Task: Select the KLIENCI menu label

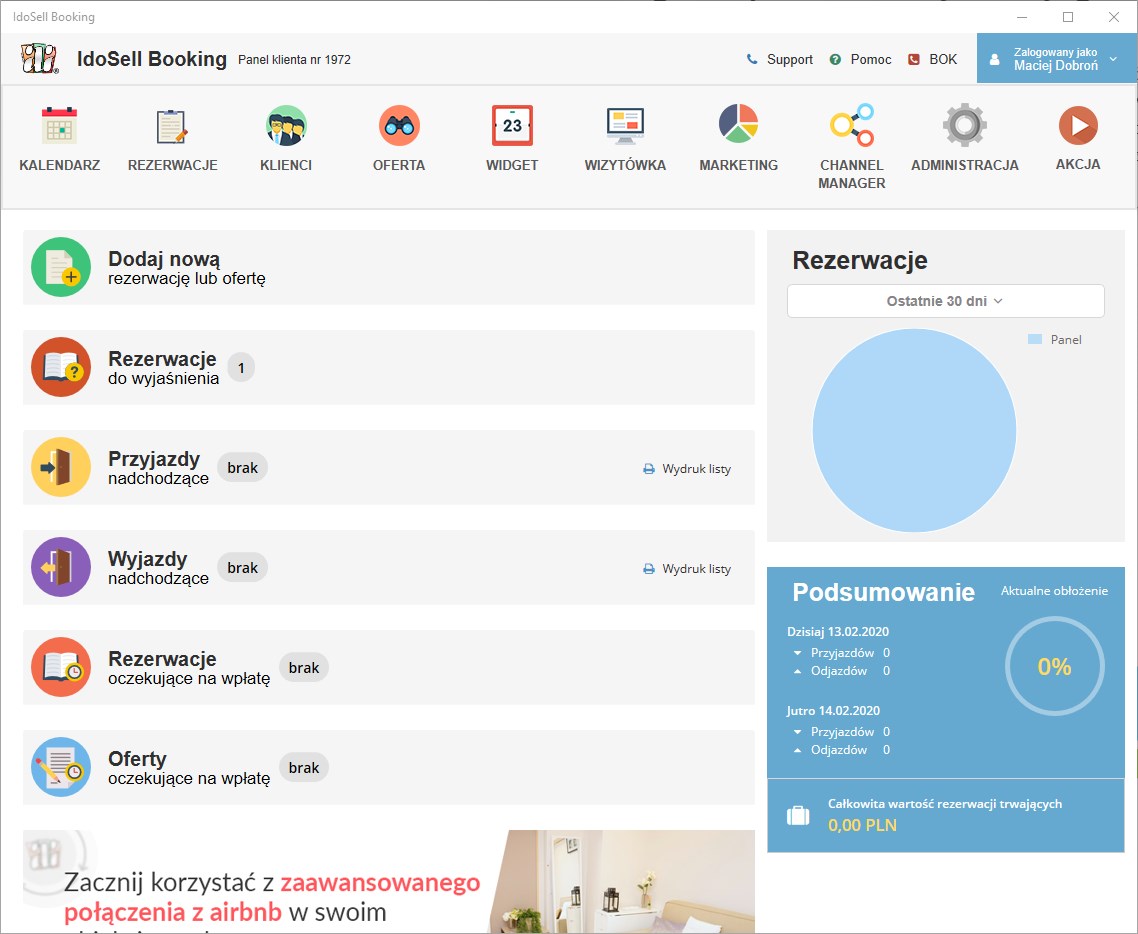Action: 286,165
